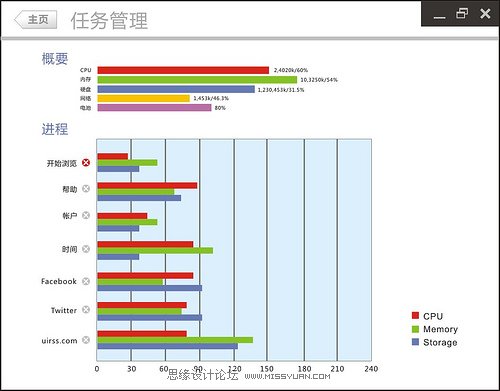Click the 240 axis label
The image size is (500, 391).
point(371,369)
